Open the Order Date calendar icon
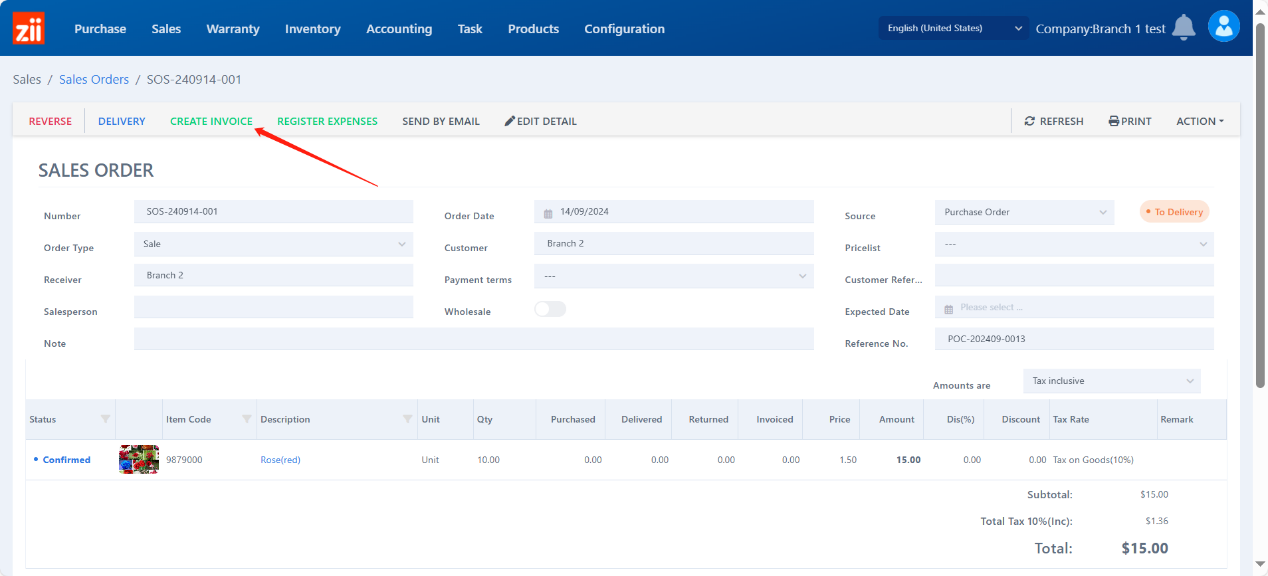1268x576 pixels. tap(548, 213)
